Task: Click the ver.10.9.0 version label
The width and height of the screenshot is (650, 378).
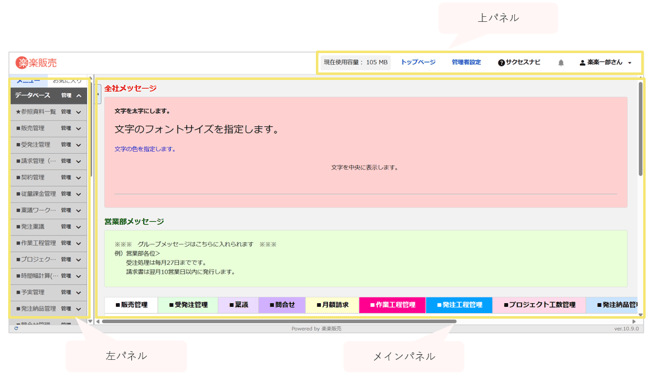Action: [x=627, y=329]
